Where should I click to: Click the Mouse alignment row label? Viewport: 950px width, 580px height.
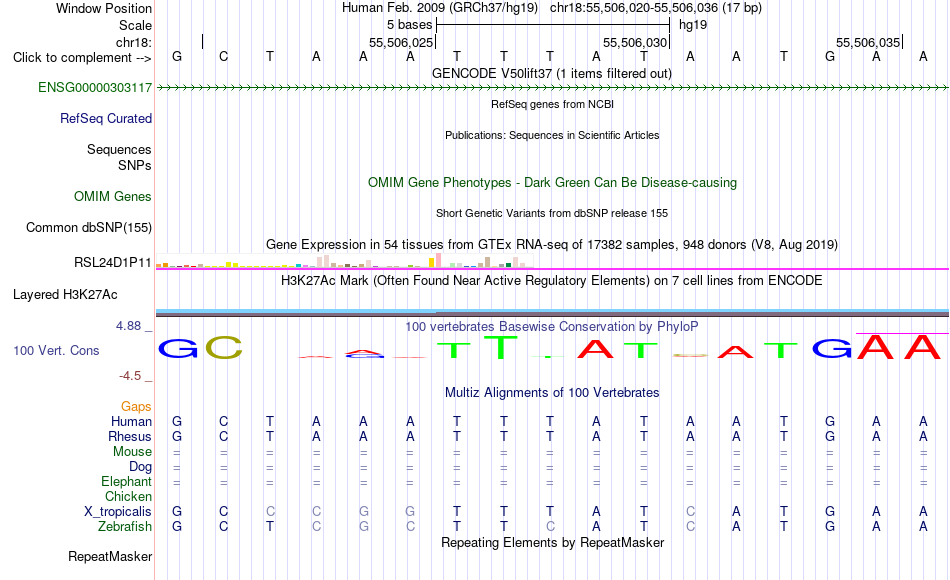(132, 452)
